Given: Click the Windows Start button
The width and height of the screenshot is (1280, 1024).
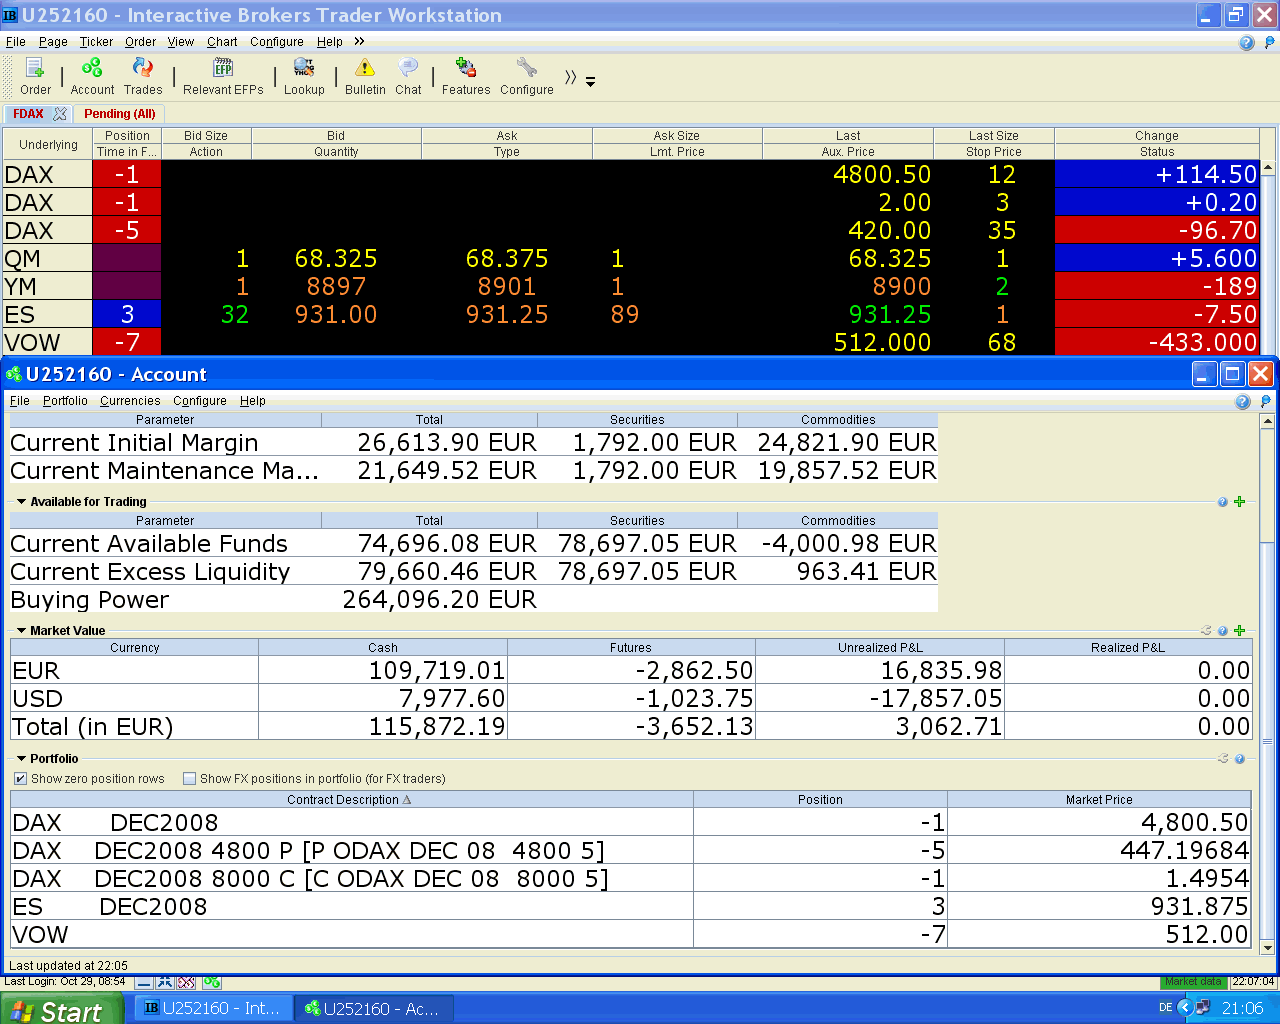Looking at the screenshot, I should click(x=60, y=1010).
